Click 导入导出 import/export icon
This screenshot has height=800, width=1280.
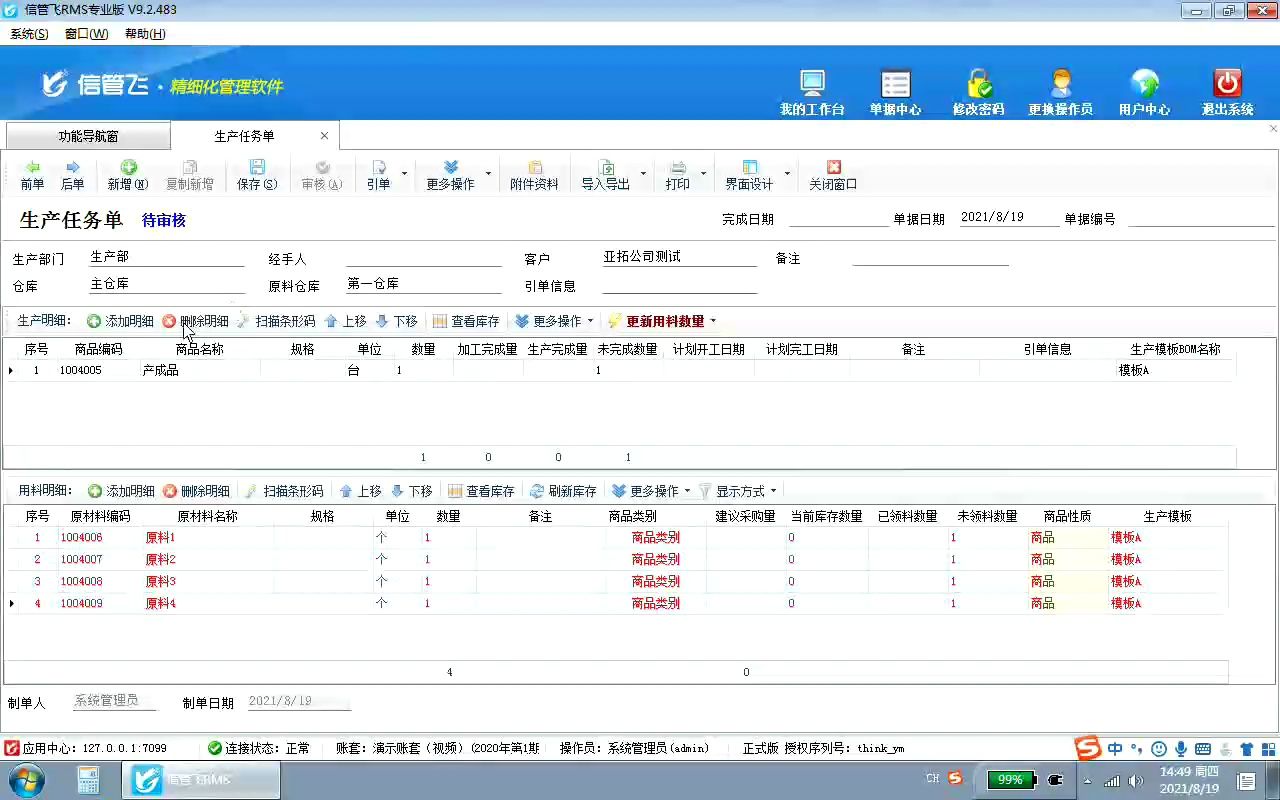click(x=606, y=175)
